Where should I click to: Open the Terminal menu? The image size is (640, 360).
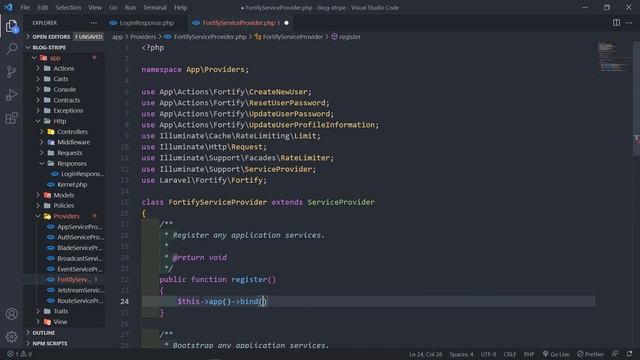coord(155,7)
